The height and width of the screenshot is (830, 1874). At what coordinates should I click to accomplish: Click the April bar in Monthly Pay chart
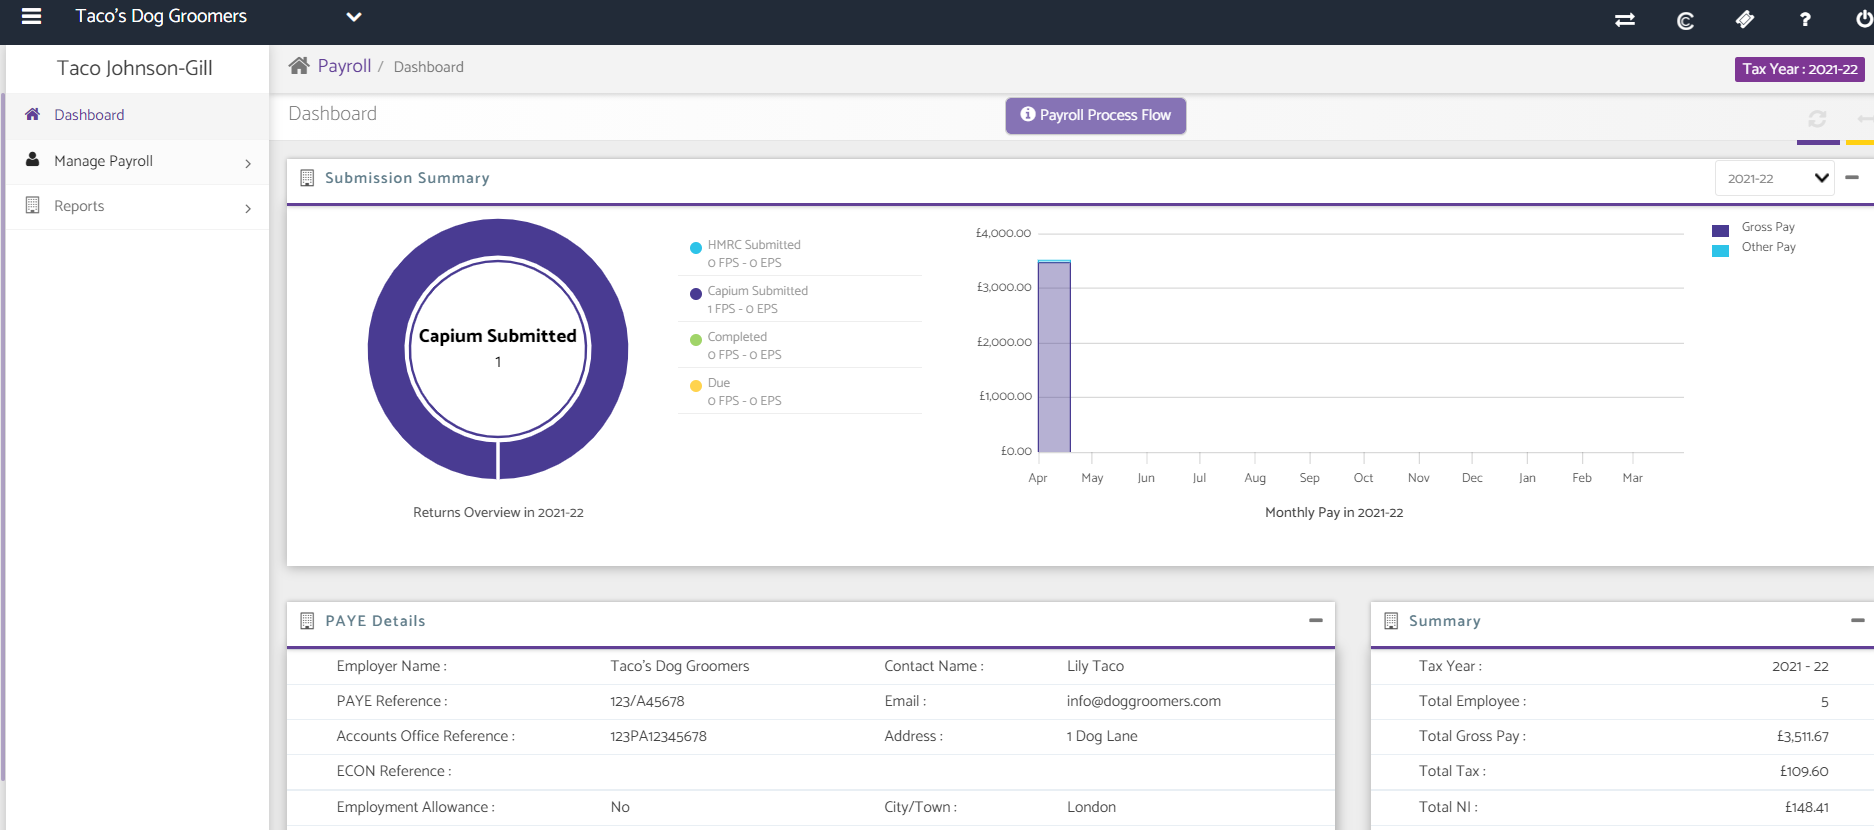click(1054, 356)
